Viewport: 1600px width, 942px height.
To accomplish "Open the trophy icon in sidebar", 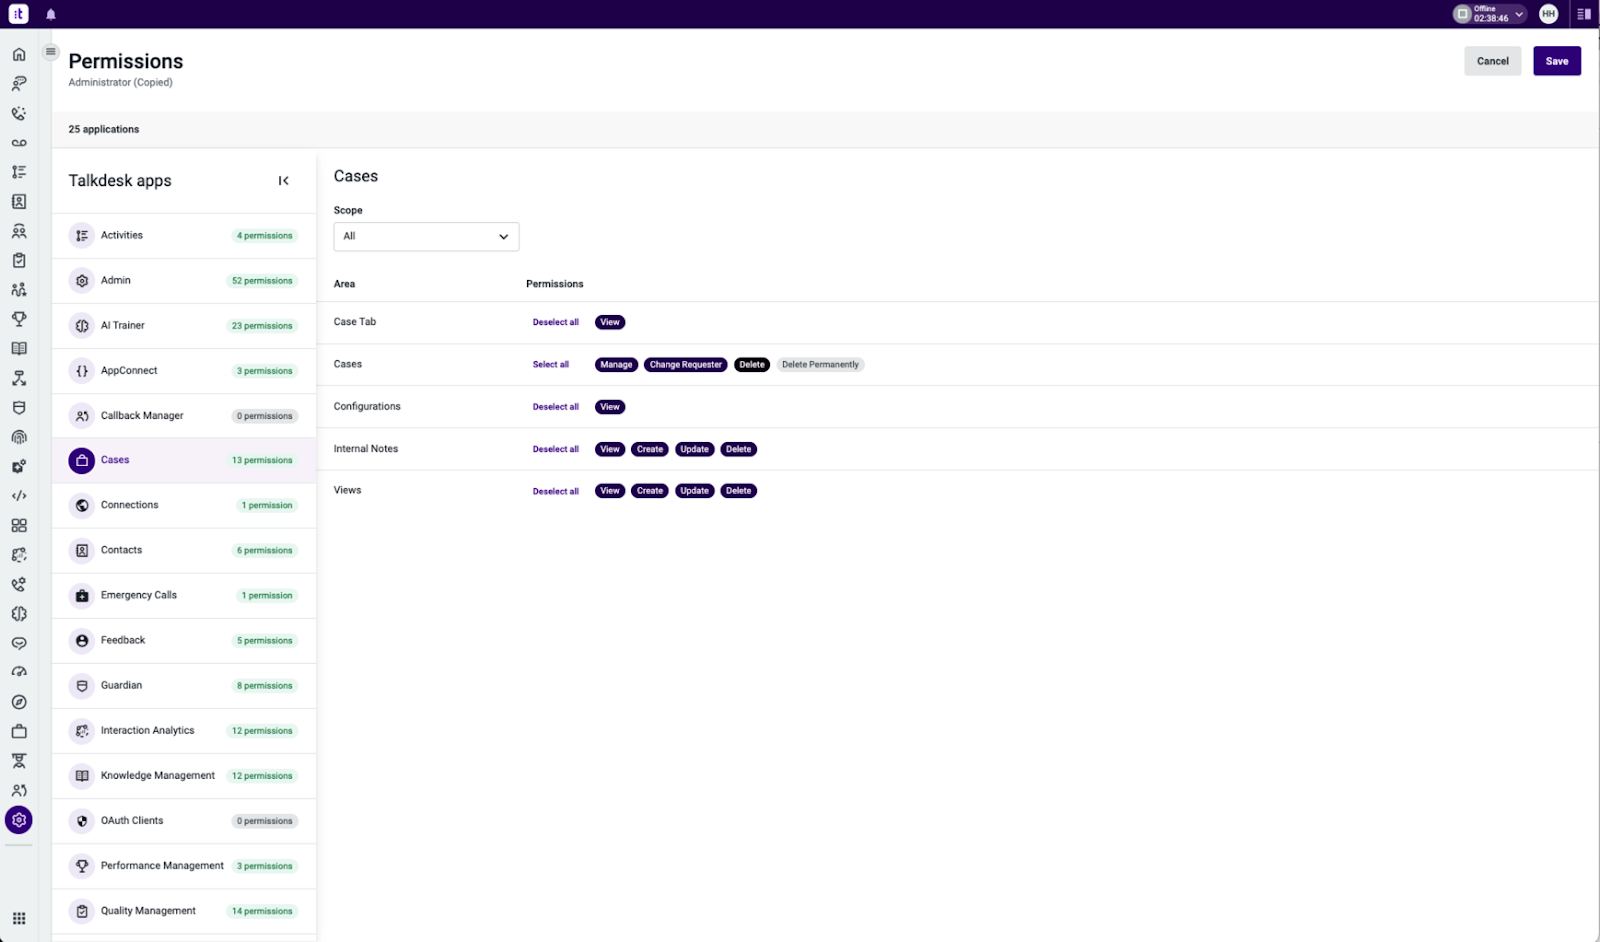I will pos(19,319).
